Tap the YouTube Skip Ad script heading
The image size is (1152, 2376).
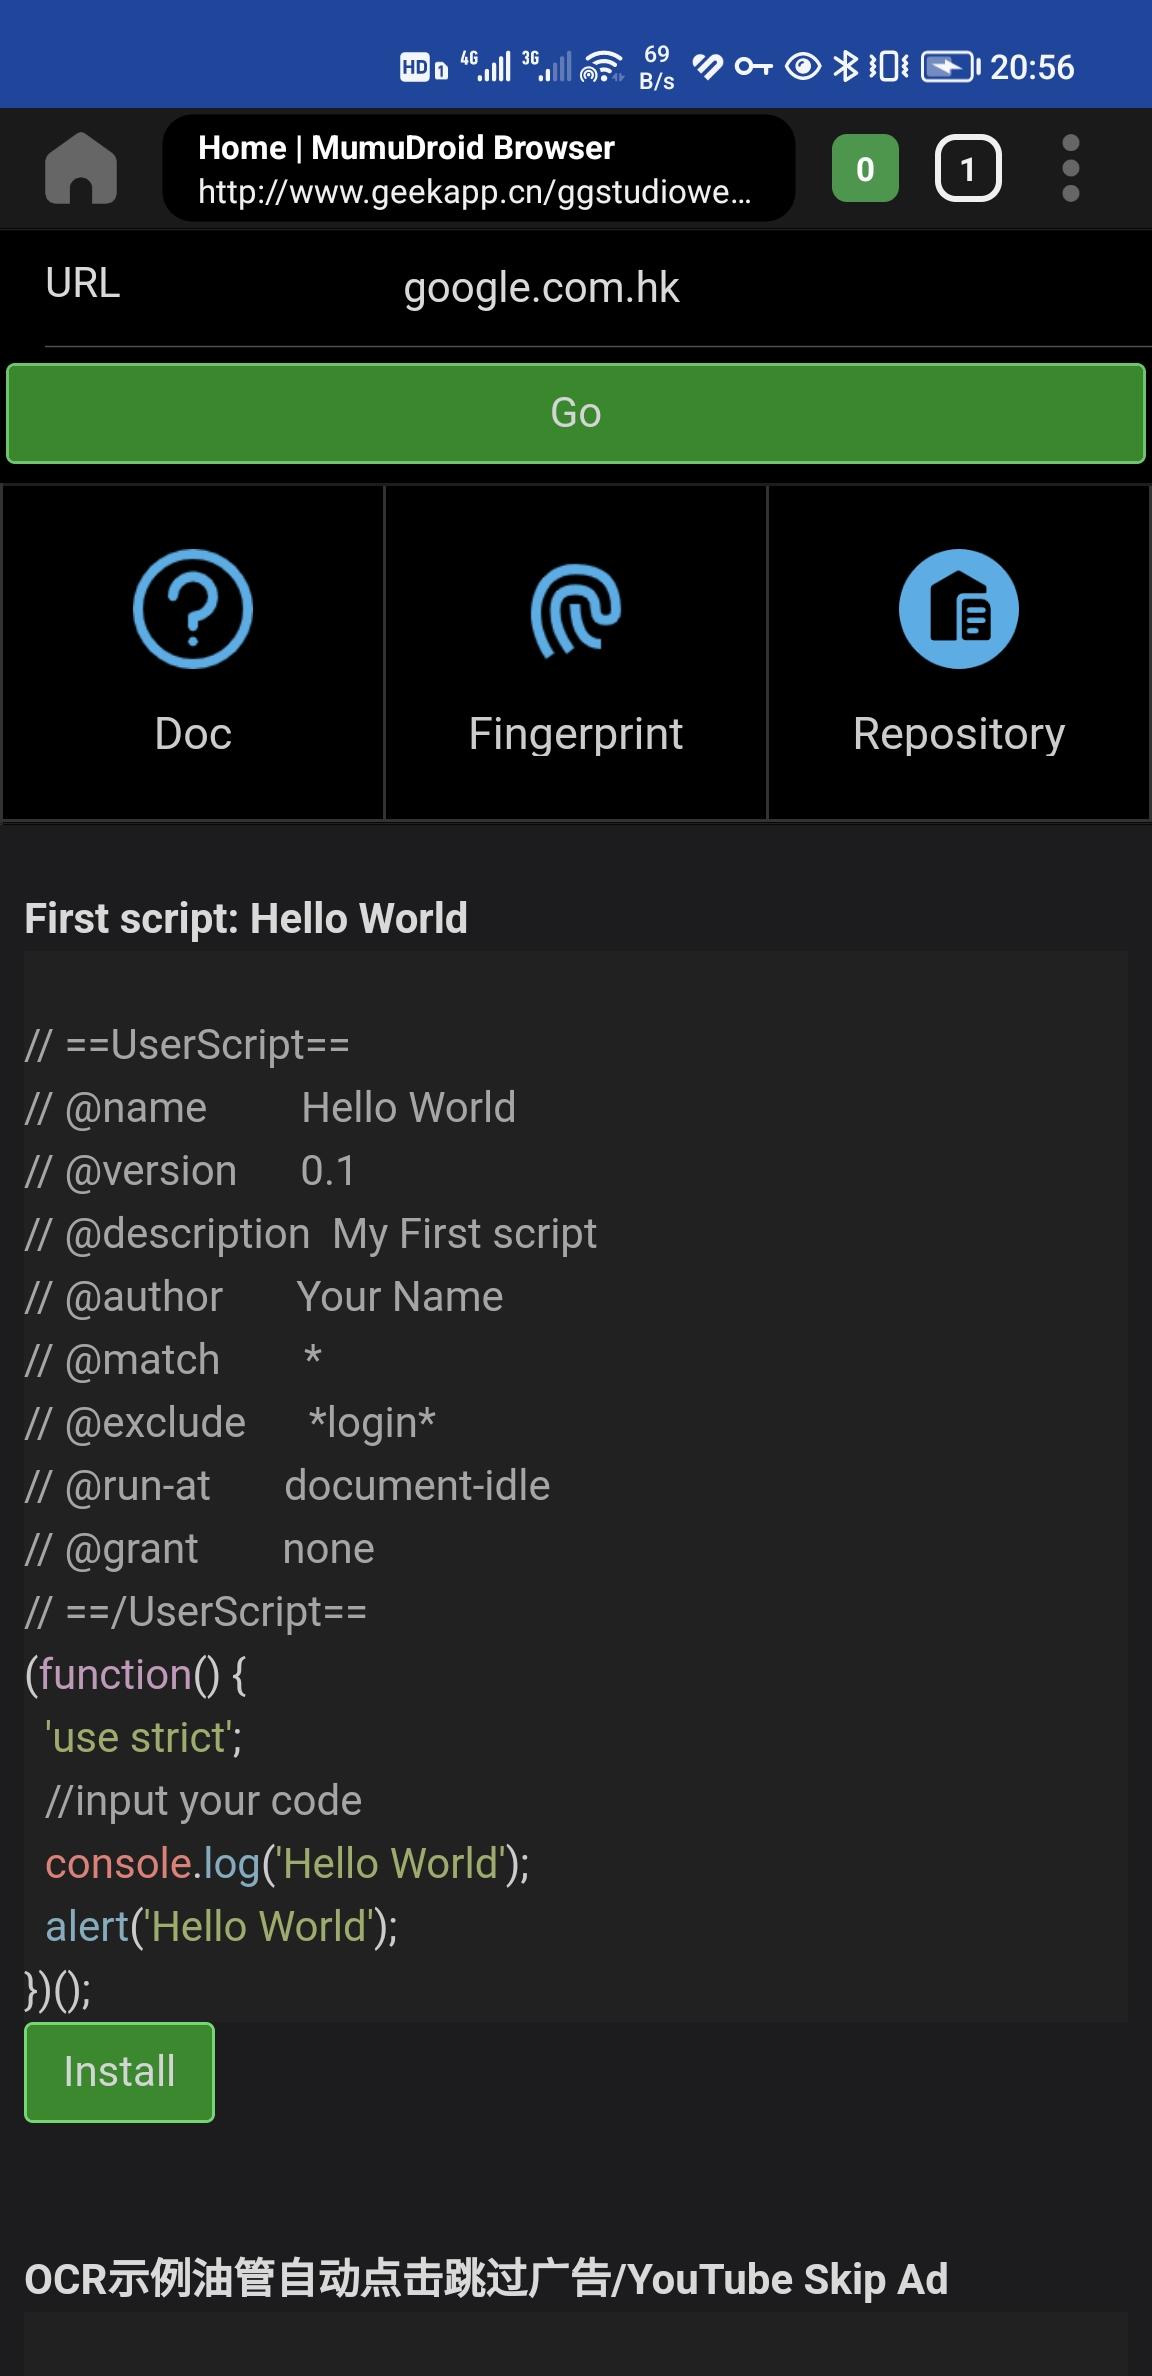(486, 2279)
